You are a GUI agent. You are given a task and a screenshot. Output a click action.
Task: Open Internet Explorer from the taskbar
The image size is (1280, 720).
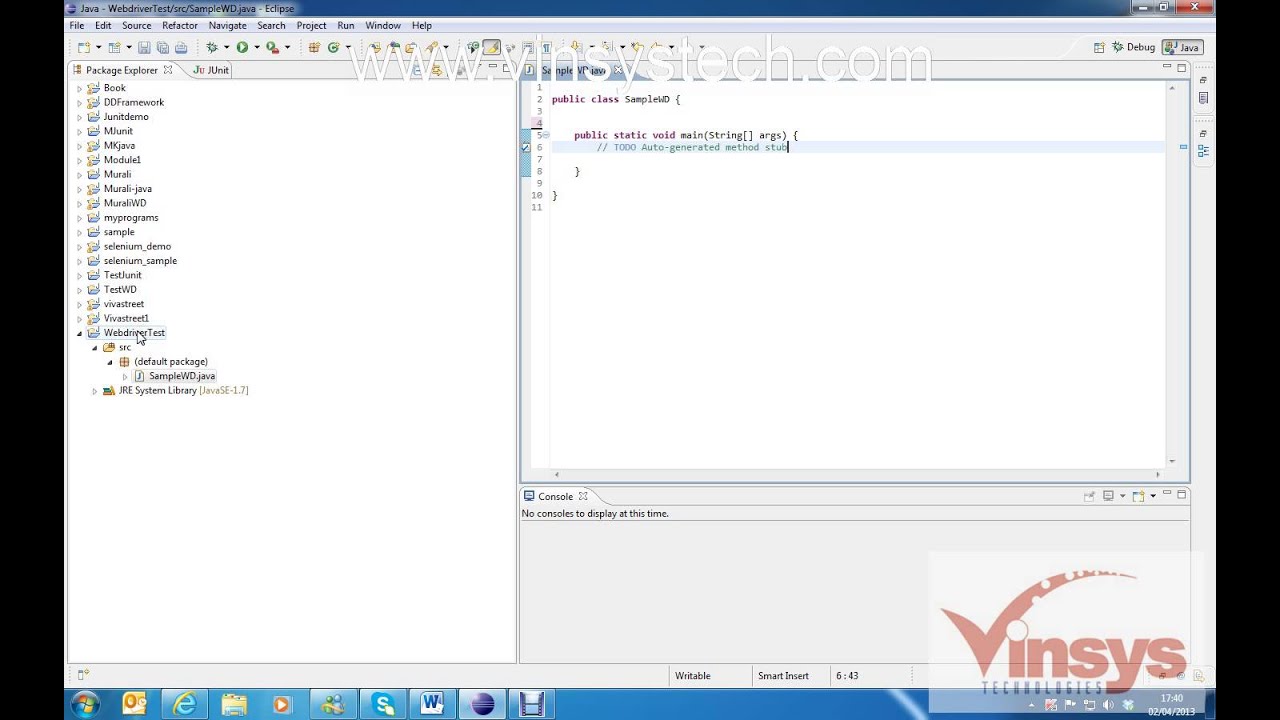(184, 704)
